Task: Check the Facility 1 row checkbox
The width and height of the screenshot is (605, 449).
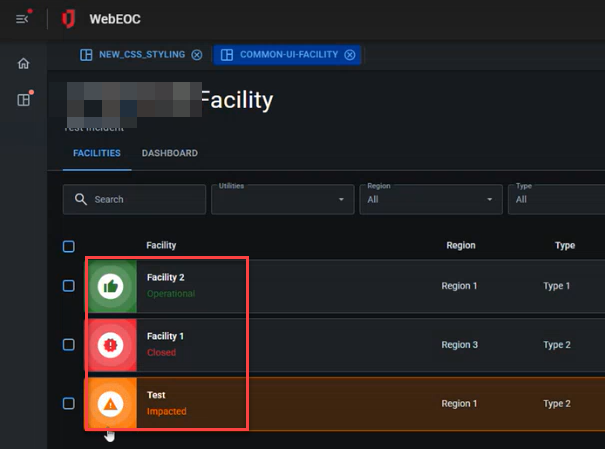Action: point(69,344)
